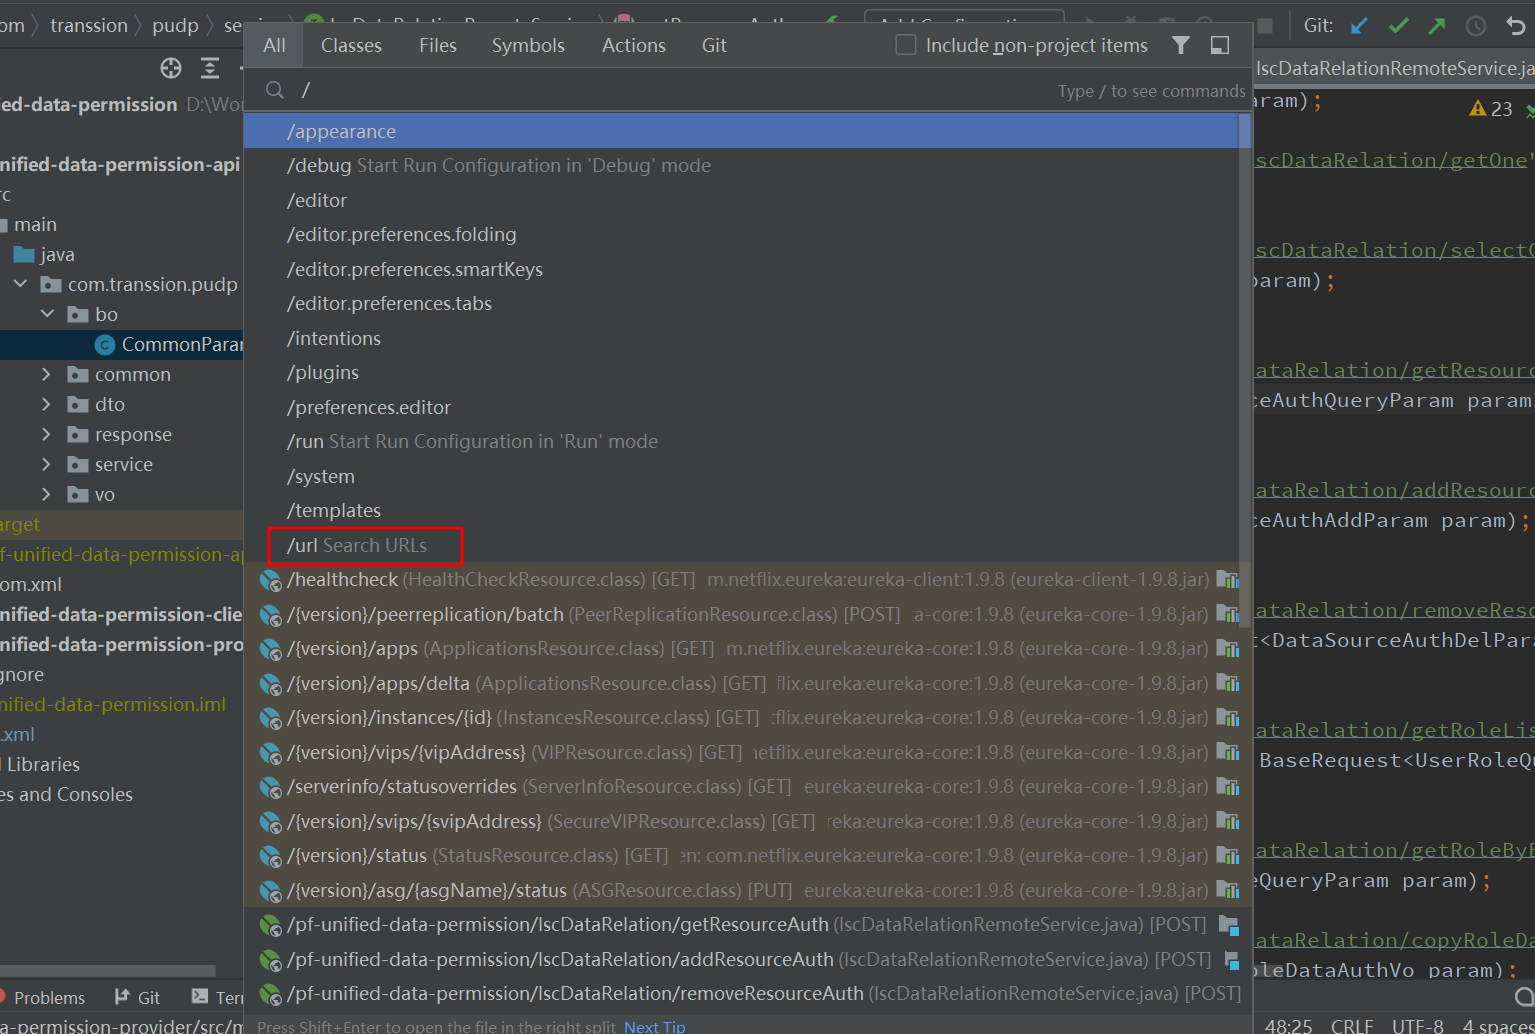1535x1034 pixels.
Task: Open /serverinfo/statusoverrides result
Action: (x=741, y=786)
